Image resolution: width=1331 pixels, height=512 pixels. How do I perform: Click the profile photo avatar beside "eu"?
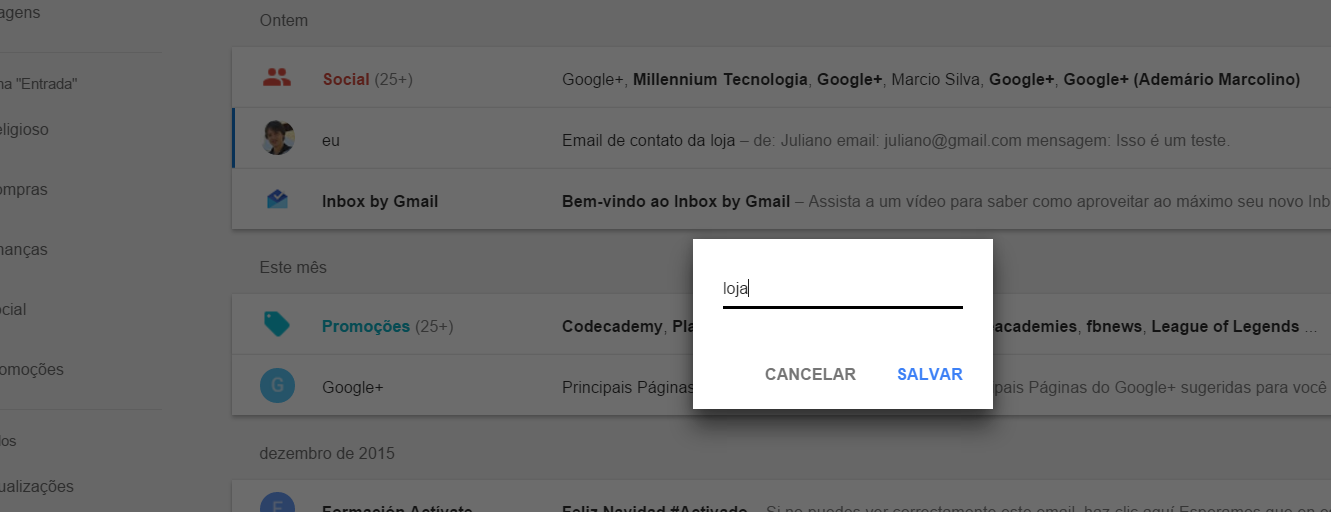[278, 138]
